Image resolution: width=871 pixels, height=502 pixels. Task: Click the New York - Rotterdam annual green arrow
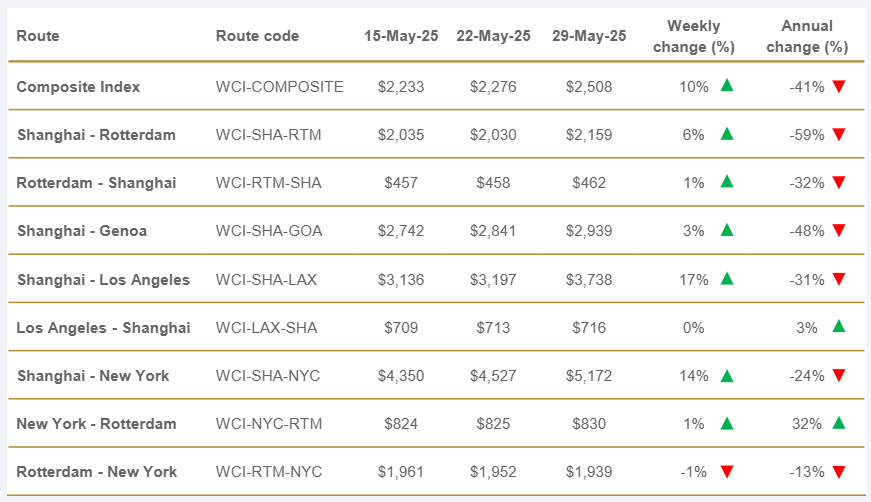tap(839, 423)
